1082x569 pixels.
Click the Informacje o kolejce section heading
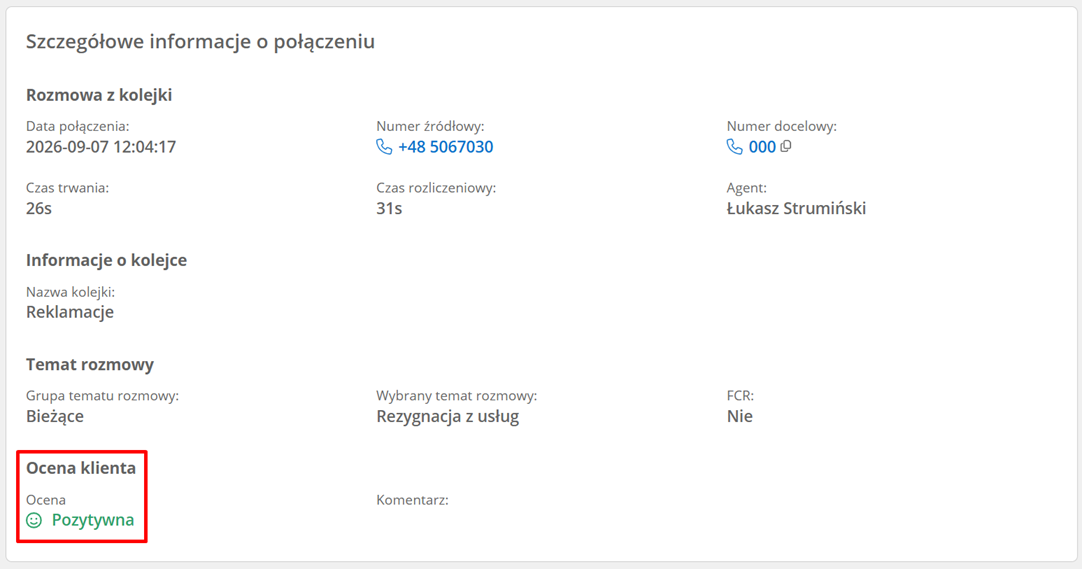(x=106, y=260)
